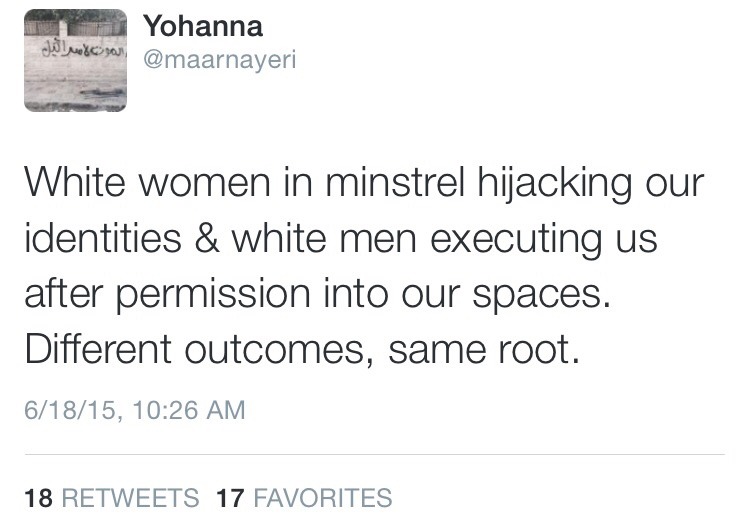Click the number 17 beside FAVORITES

(x=231, y=497)
